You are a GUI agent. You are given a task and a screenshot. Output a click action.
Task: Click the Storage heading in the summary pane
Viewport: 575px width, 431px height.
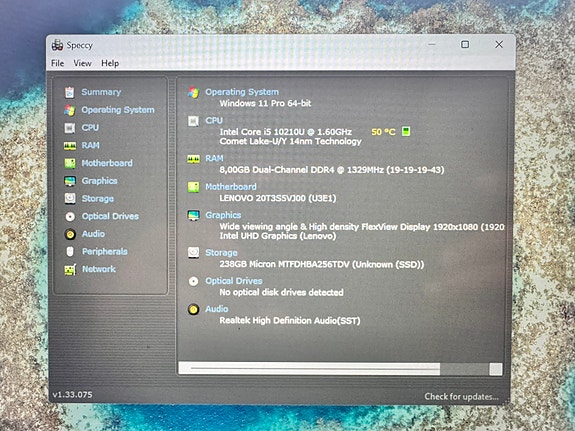pos(221,253)
